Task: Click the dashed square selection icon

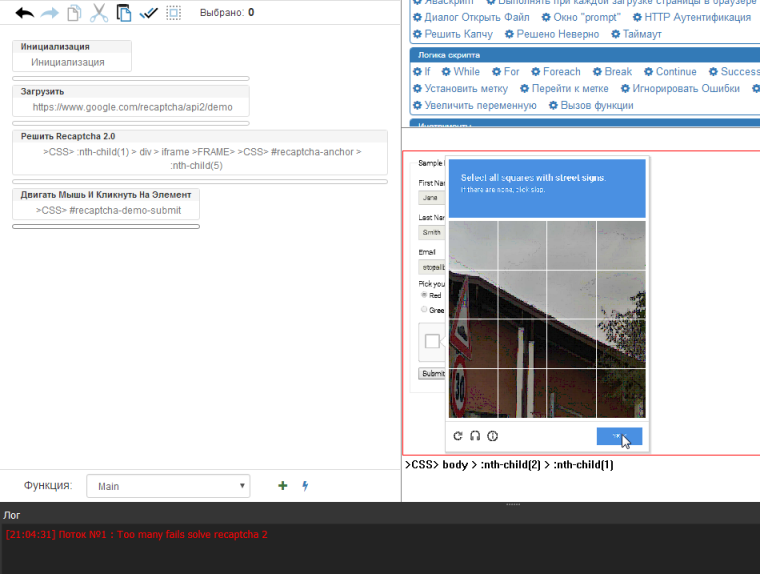Action: (x=174, y=13)
